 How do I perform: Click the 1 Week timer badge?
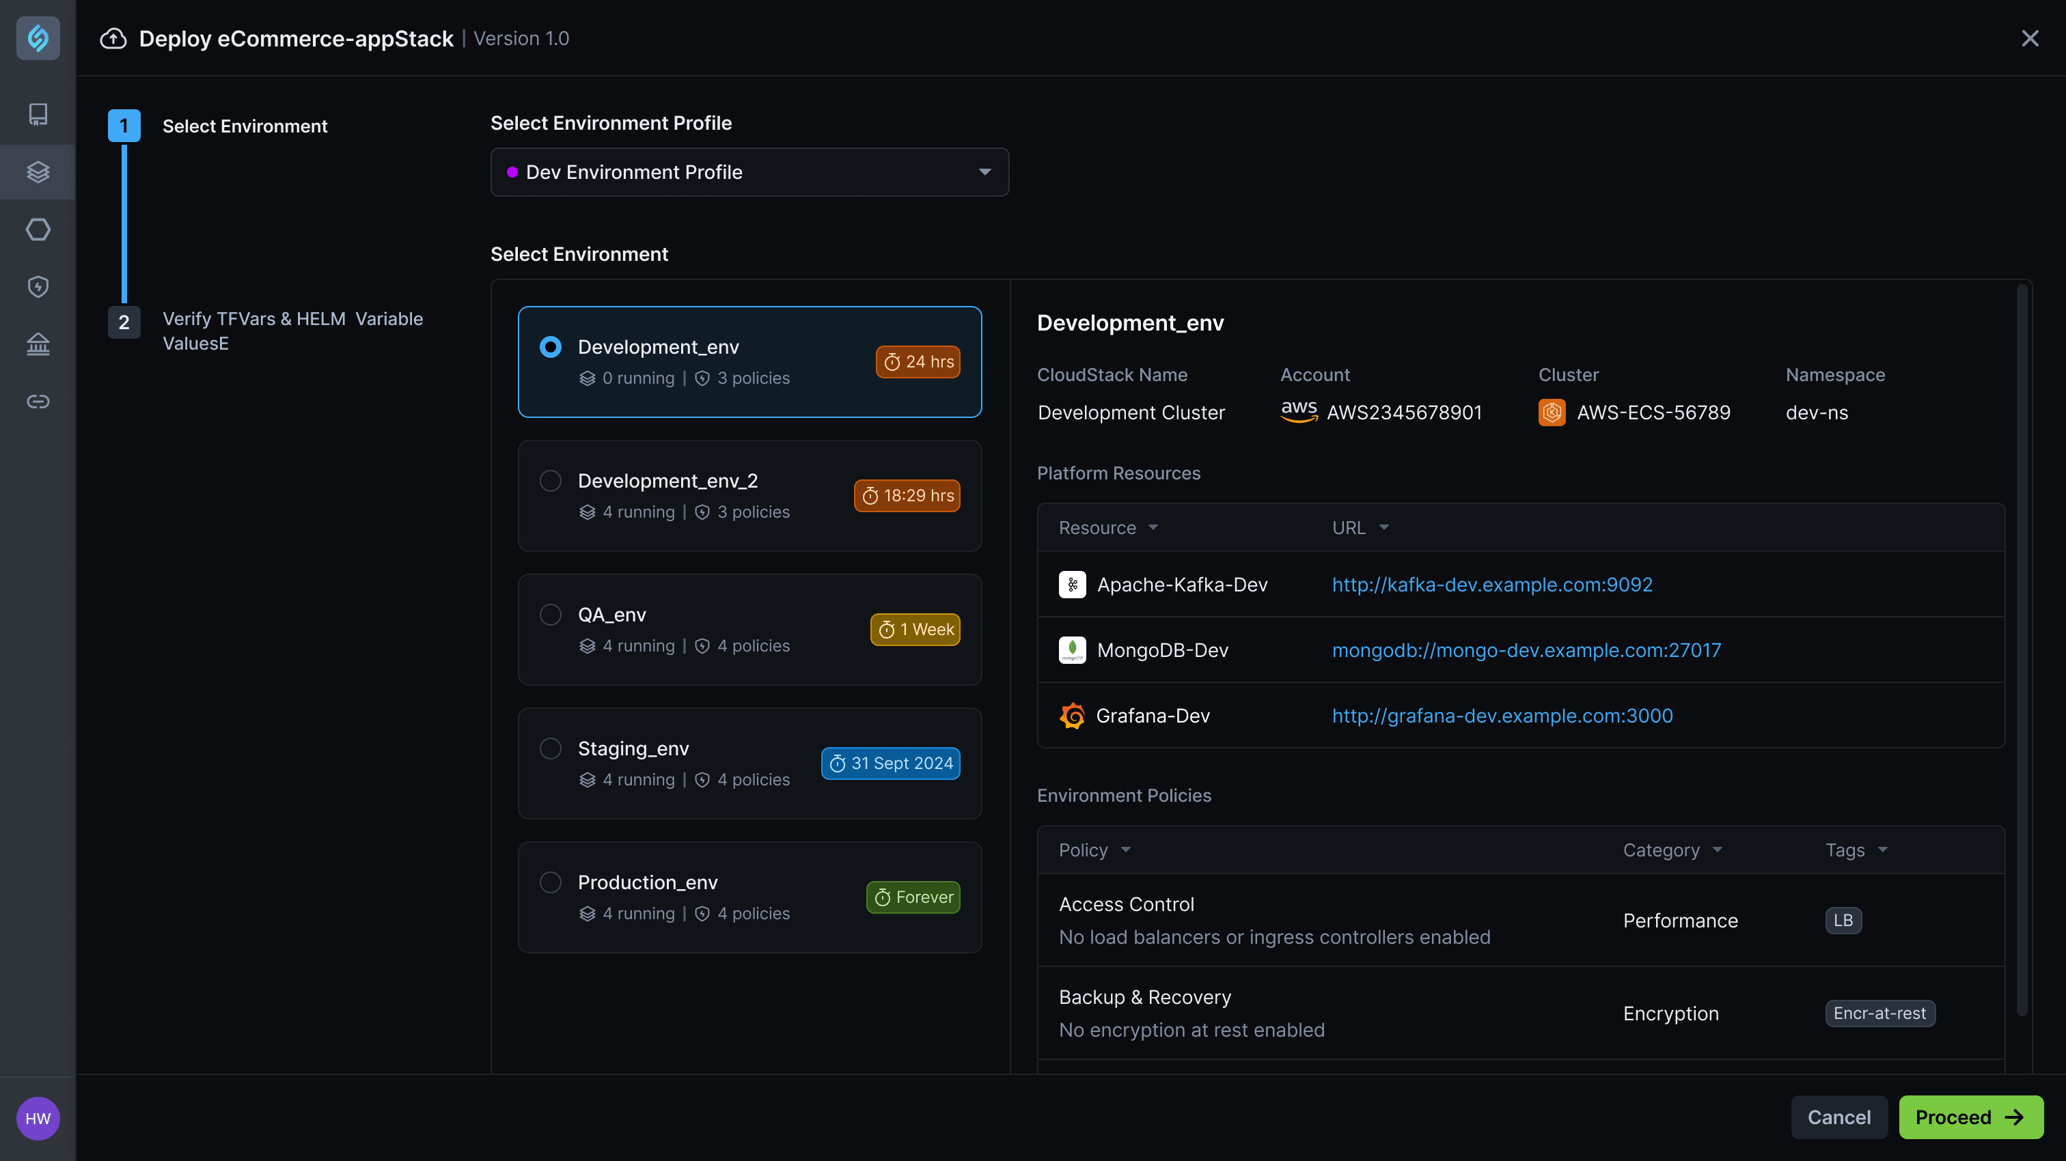(915, 630)
